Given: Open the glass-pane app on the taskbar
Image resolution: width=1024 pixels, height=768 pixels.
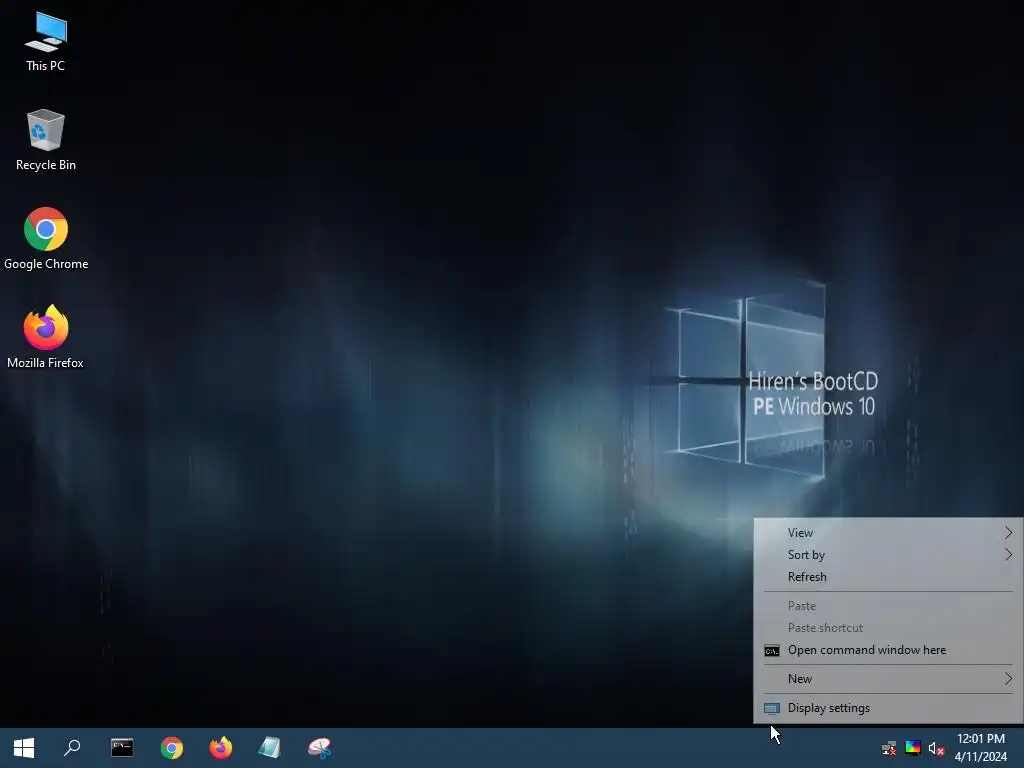Looking at the screenshot, I should coord(269,748).
